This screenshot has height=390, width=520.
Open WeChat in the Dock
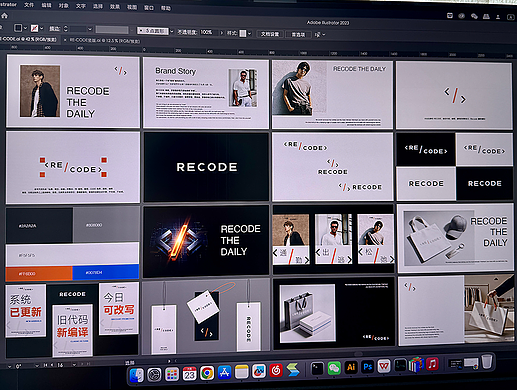pyautogui.click(x=334, y=368)
